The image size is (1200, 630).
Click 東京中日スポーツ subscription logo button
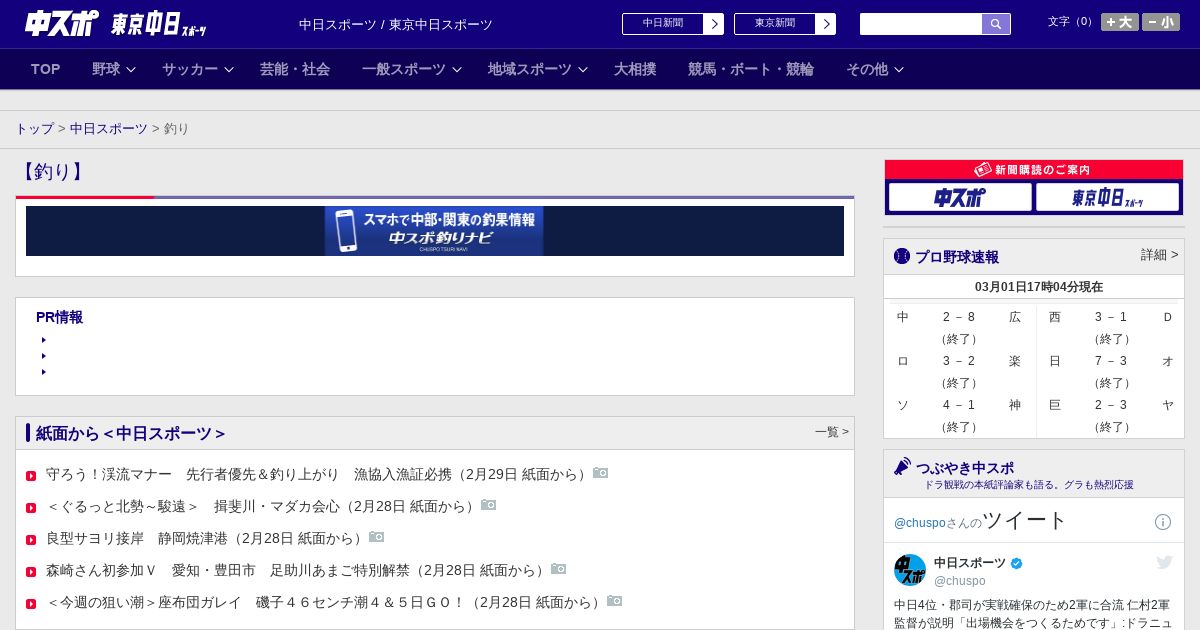[1108, 197]
